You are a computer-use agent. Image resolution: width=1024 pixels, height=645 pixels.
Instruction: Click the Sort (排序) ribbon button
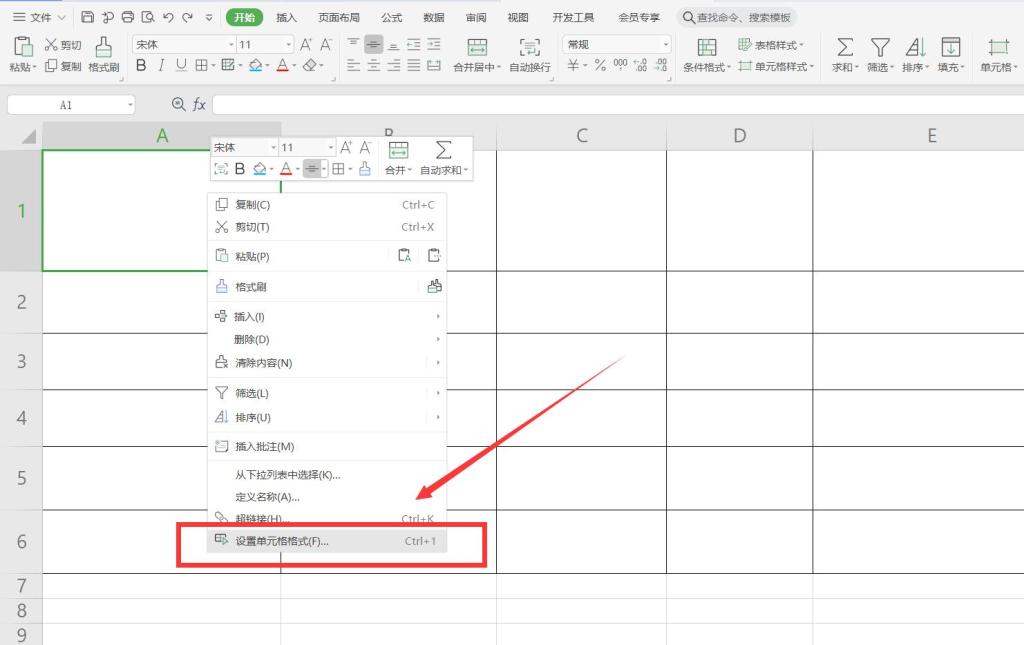pos(915,55)
